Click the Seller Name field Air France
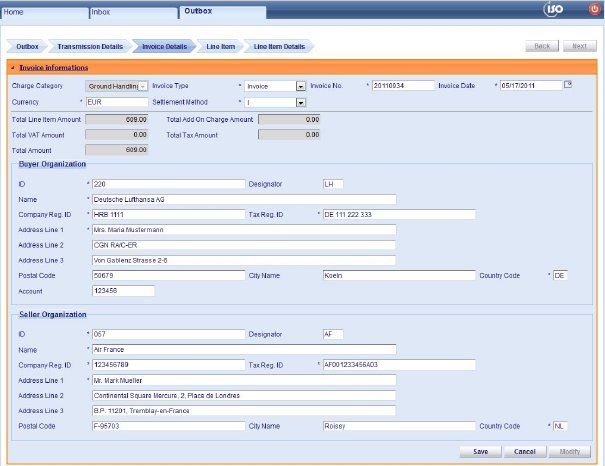Viewport: 605px width, 466px height. point(244,350)
